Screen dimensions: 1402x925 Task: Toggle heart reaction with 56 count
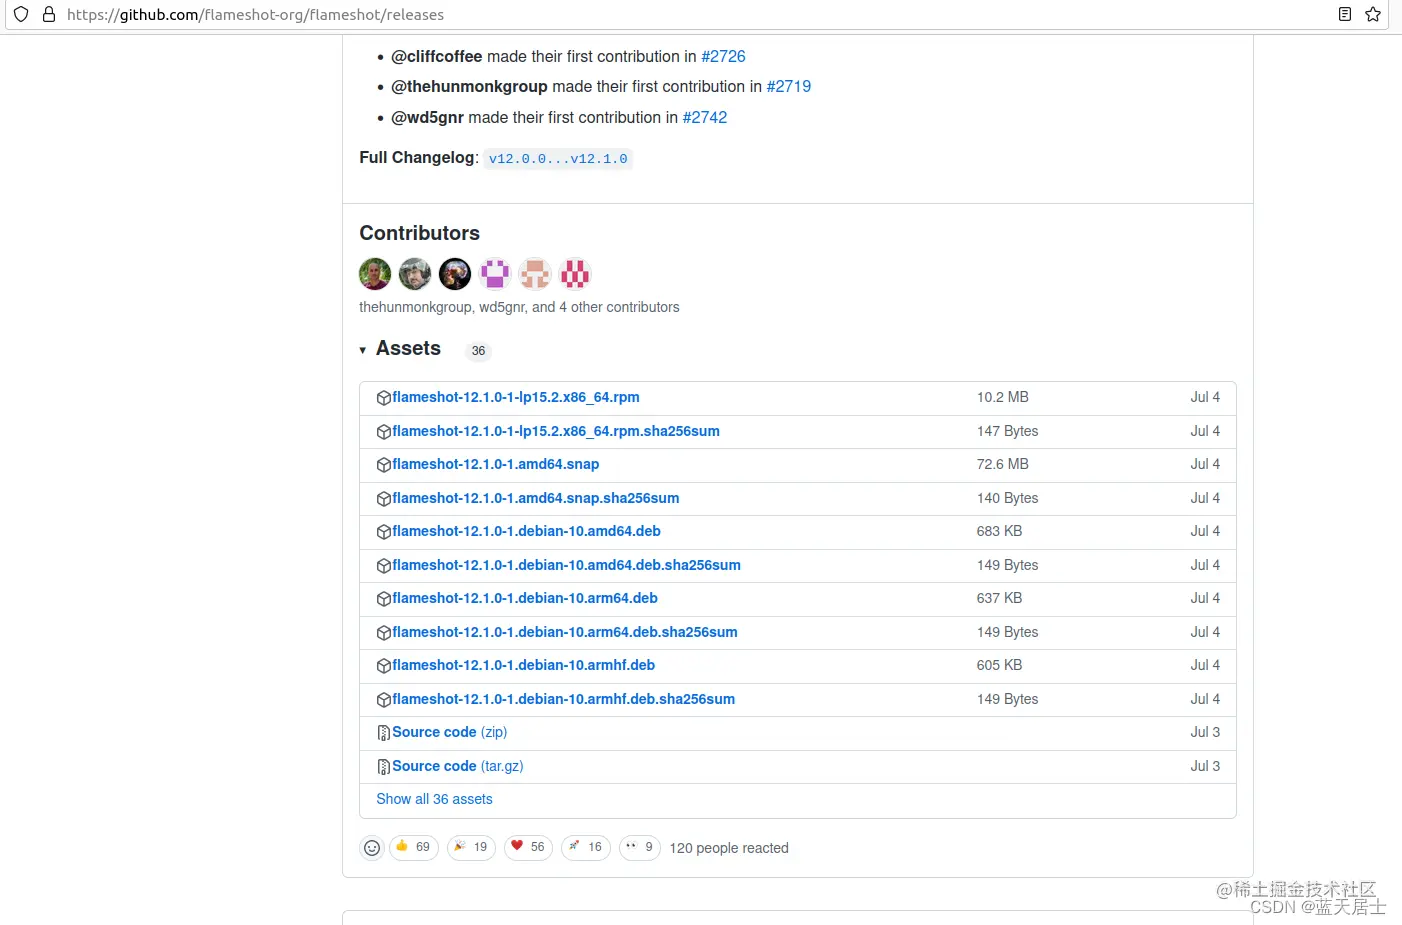click(x=529, y=848)
